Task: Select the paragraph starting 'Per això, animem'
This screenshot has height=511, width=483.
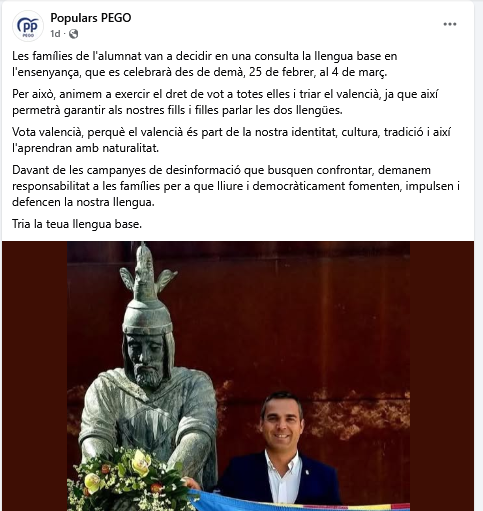Action: point(225,102)
